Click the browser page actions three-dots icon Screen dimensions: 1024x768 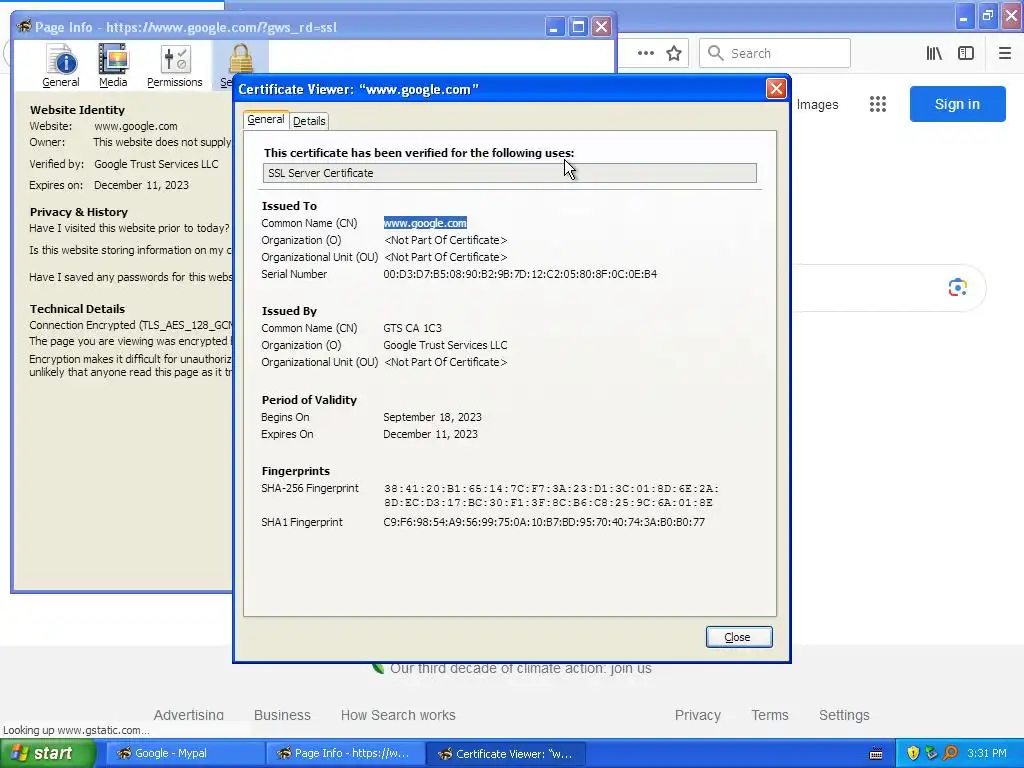646,54
